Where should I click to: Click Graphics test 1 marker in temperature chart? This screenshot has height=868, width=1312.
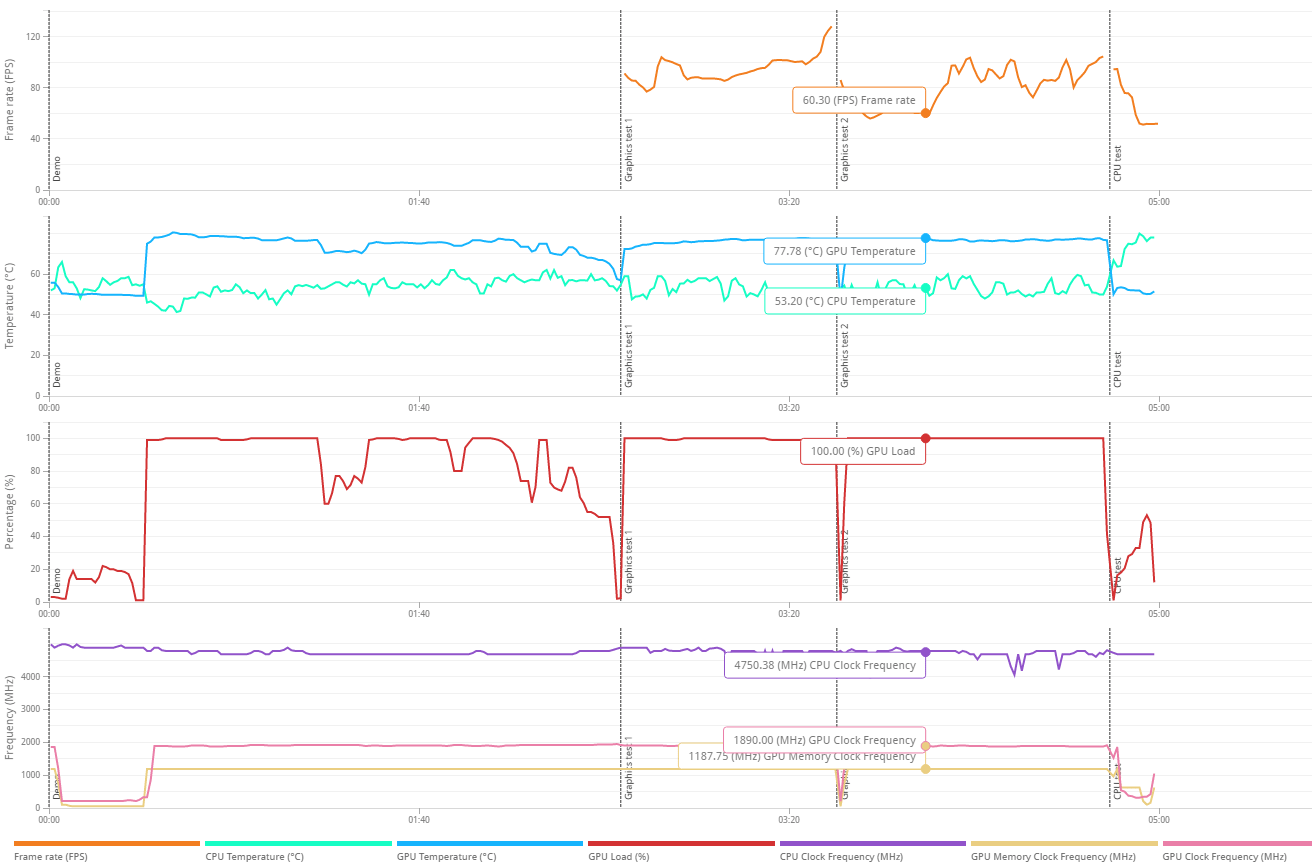point(629,356)
